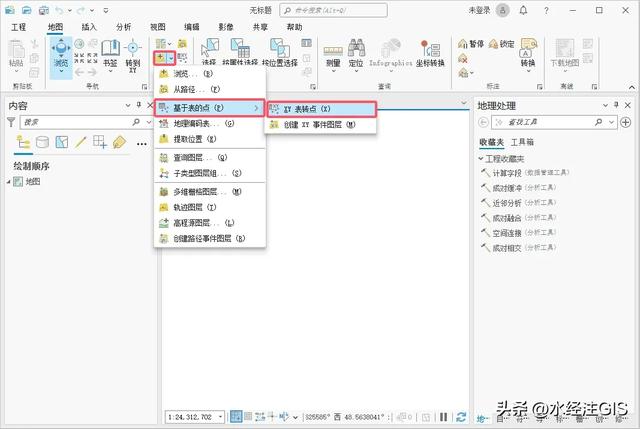This screenshot has height=429, width=640.
Task: Open the Bookmarks (书签) tool
Action: click(110, 55)
